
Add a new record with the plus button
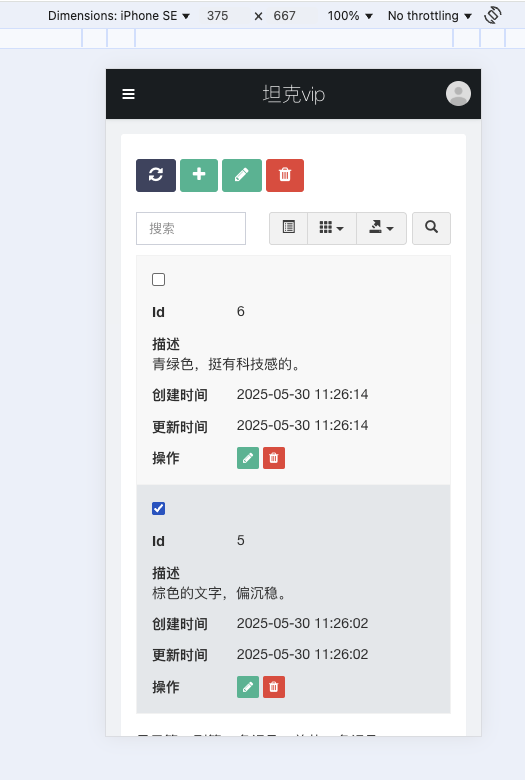click(x=199, y=175)
